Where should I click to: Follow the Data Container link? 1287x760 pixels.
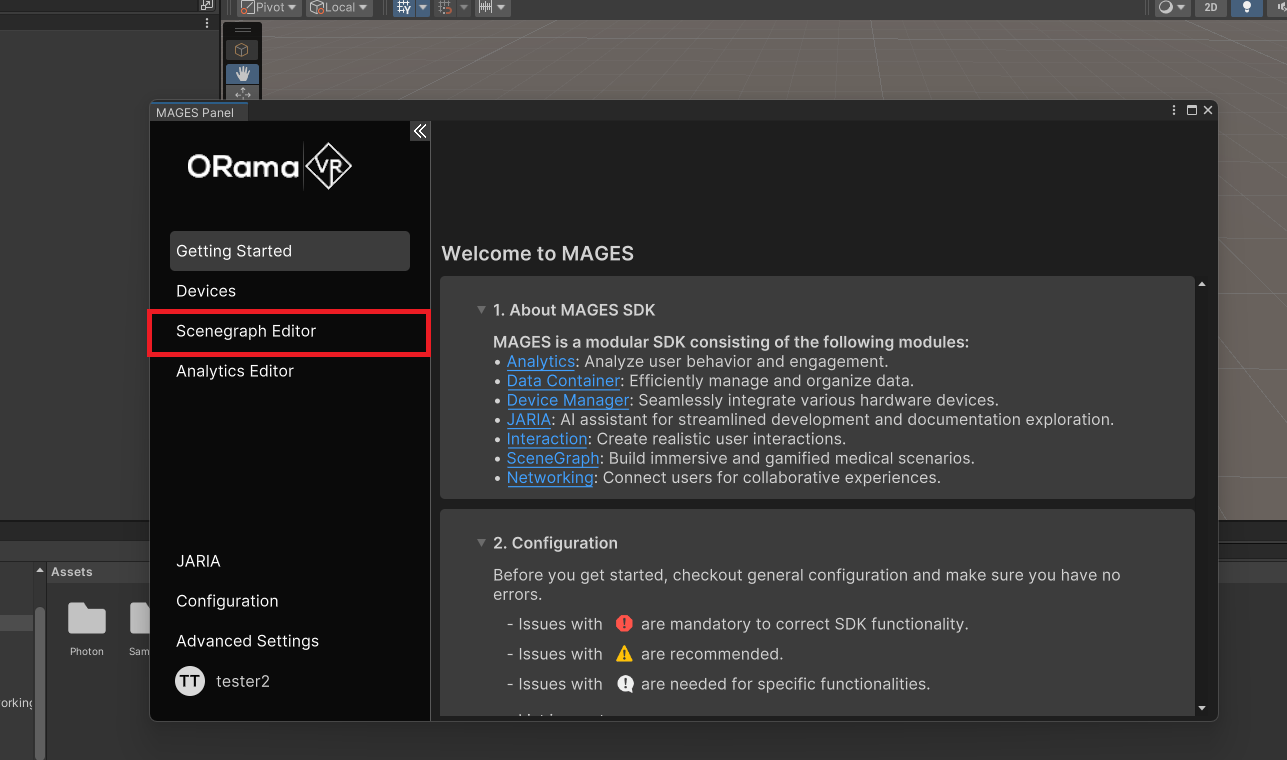563,381
